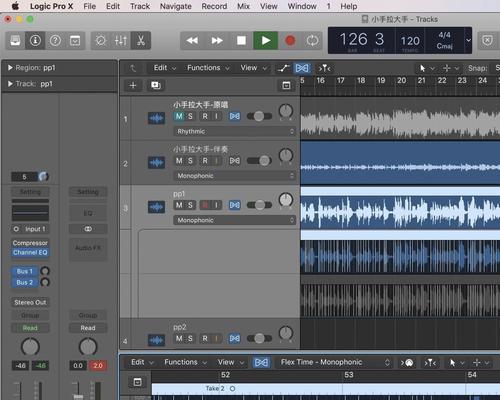Open the Rhythmic flex mode dropdown
Image resolution: width=500 pixels, height=400 pixels.
click(x=235, y=131)
